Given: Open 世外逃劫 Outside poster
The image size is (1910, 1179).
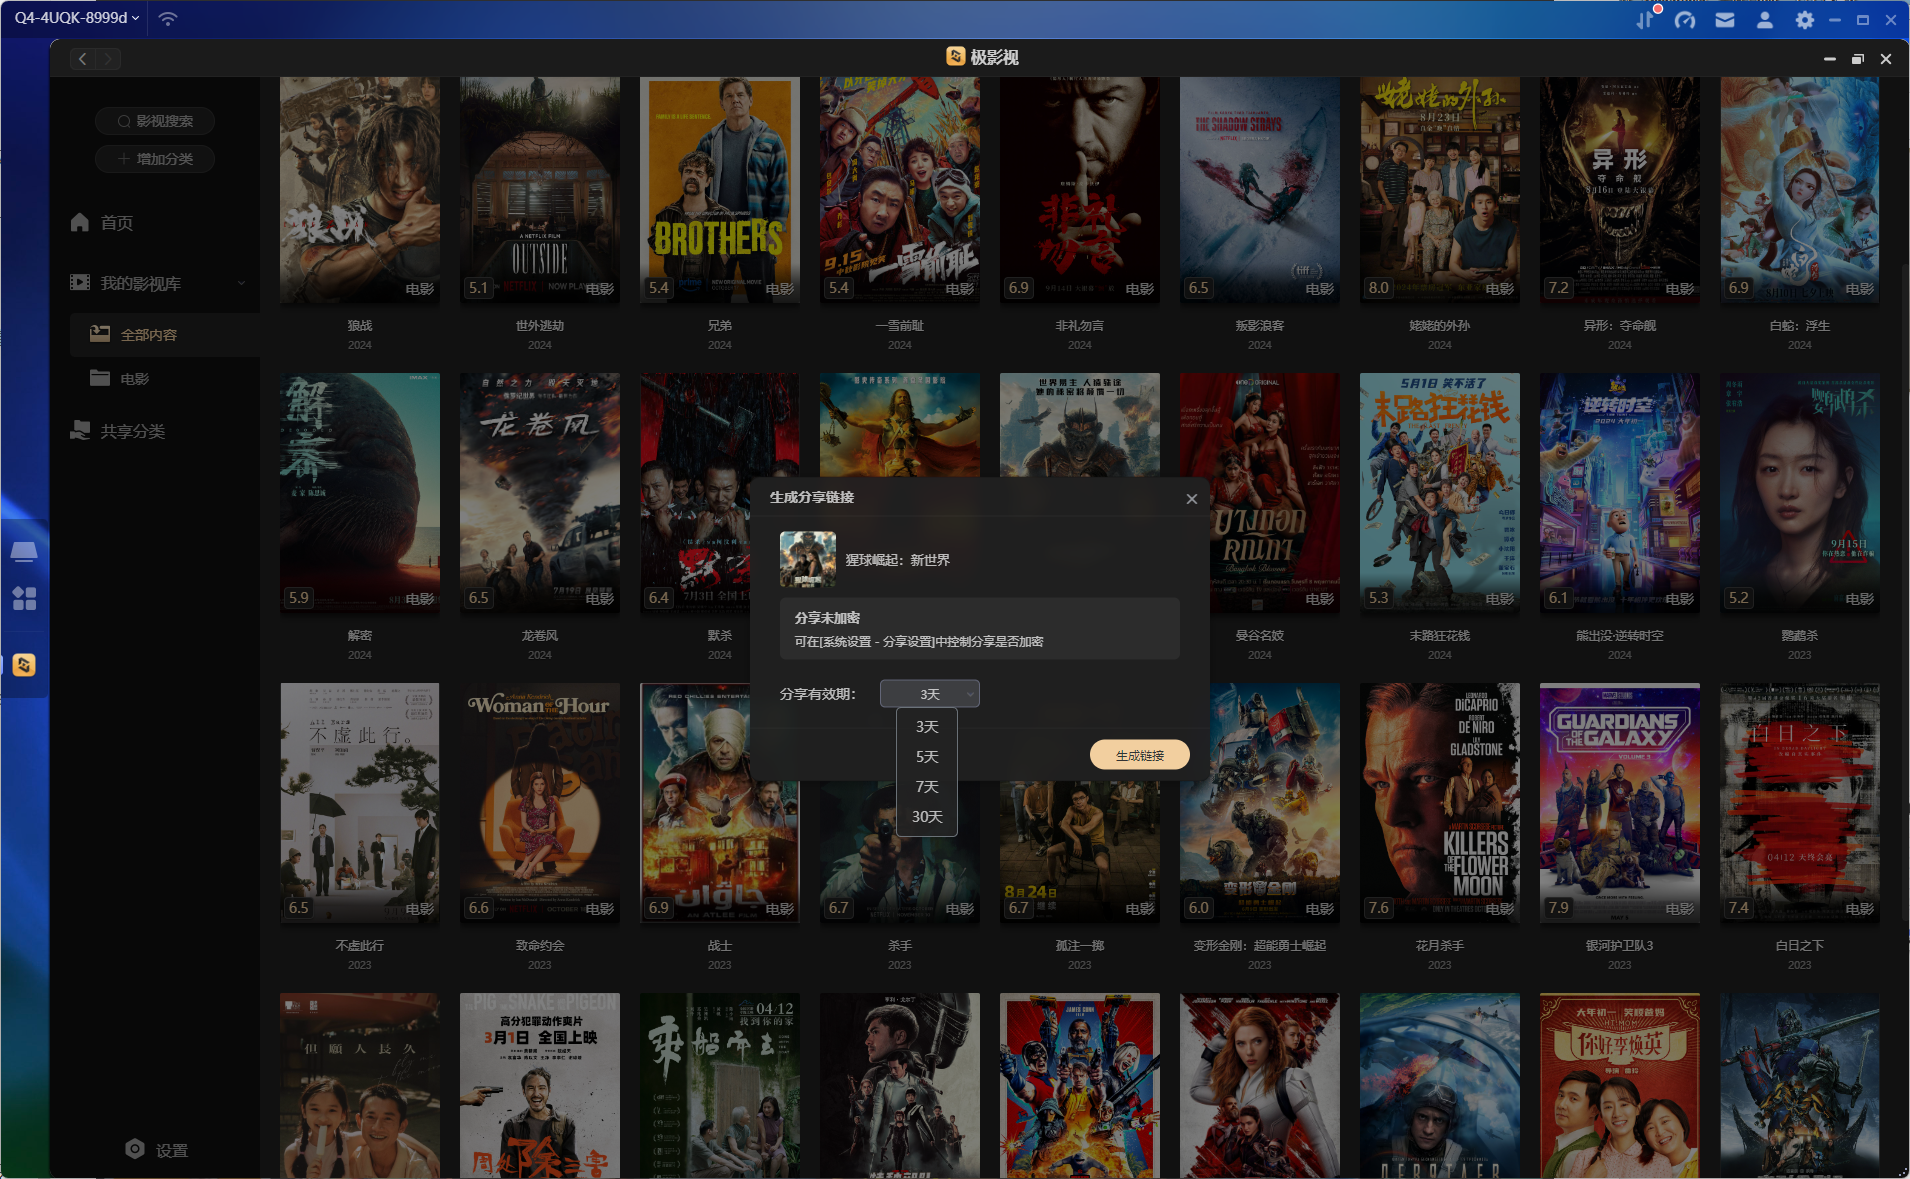Looking at the screenshot, I should tap(540, 190).
